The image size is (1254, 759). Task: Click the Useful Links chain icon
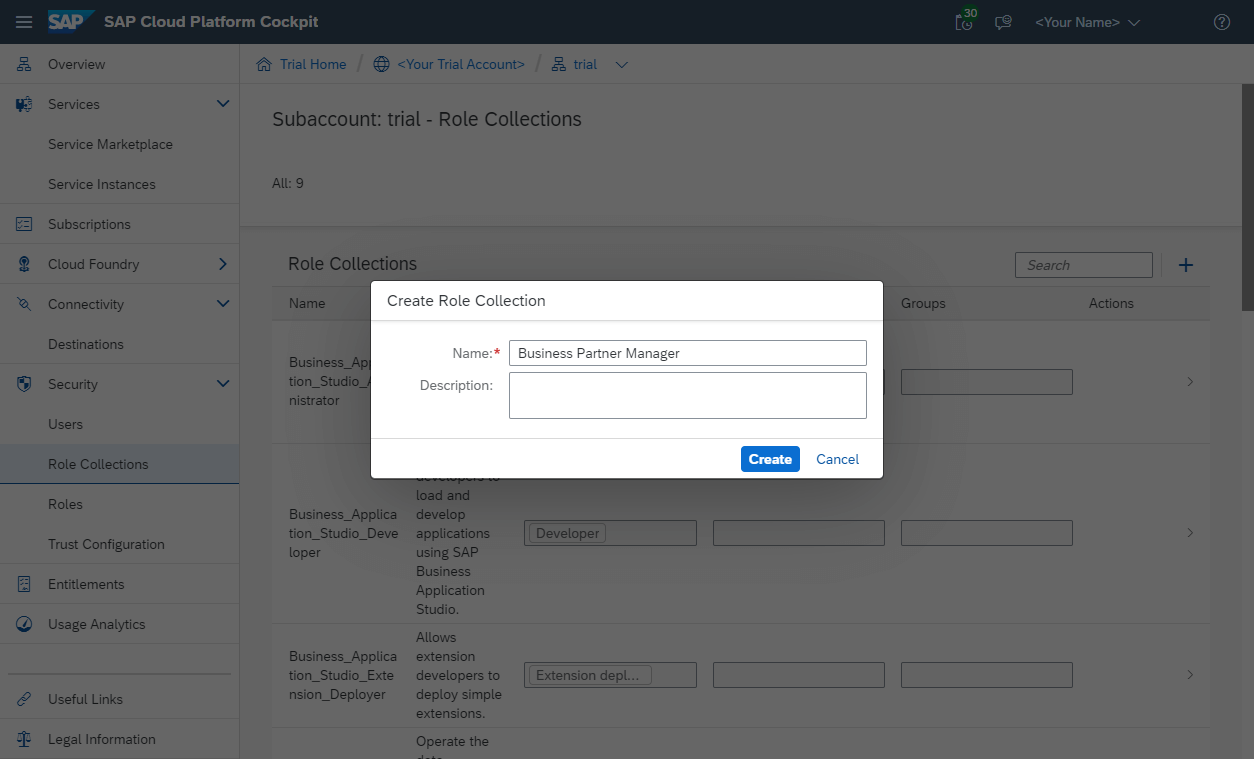(24, 699)
